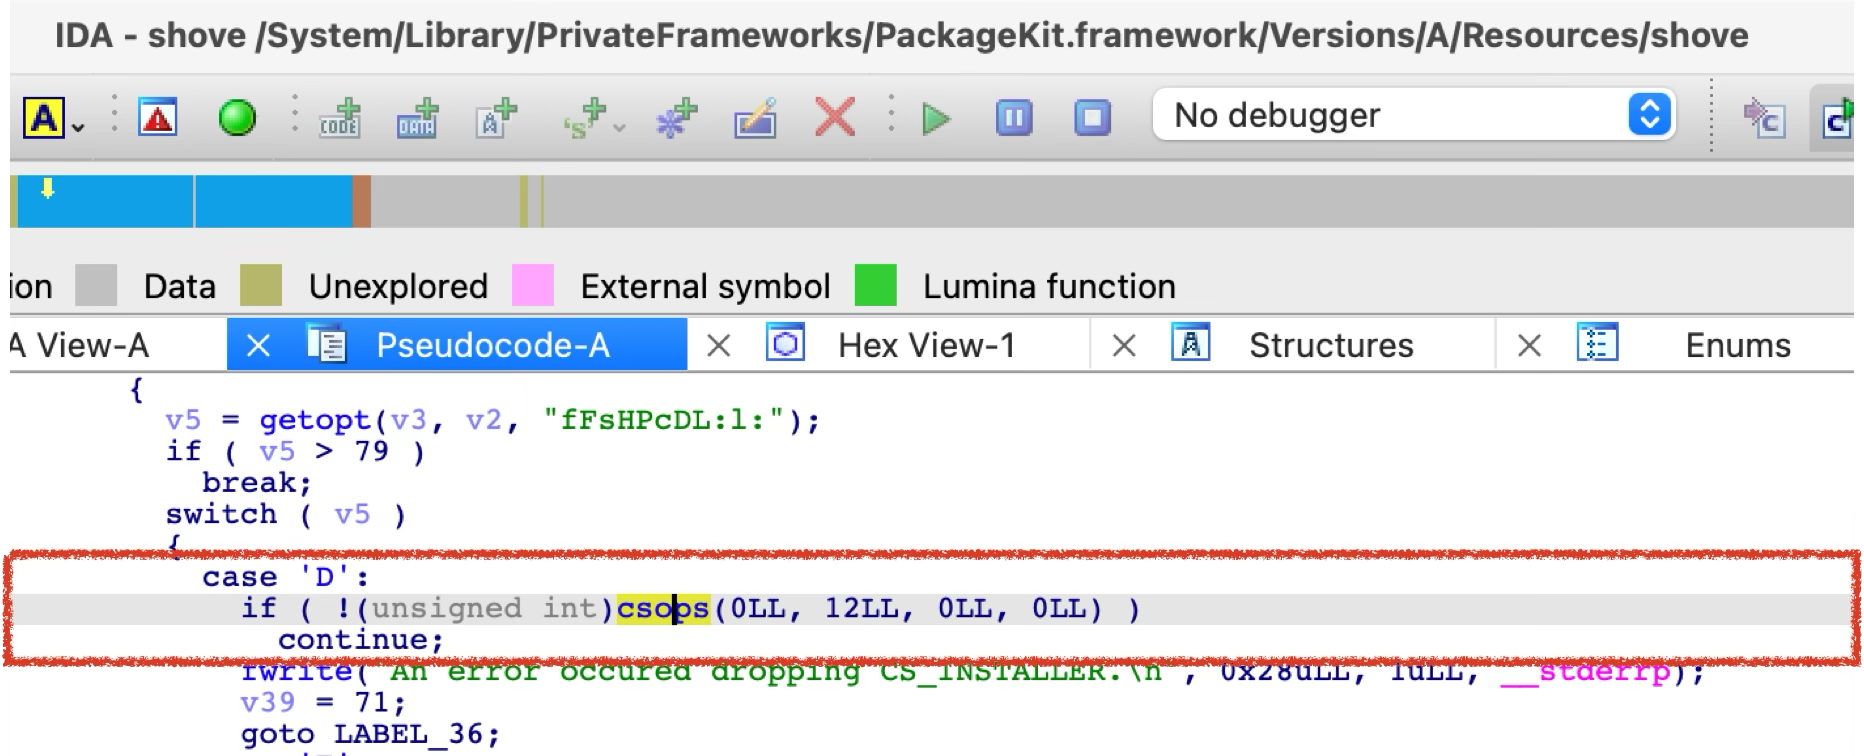Terminate process with the stop button
Image resolution: width=1864 pixels, height=756 pixels.
tap(1092, 118)
